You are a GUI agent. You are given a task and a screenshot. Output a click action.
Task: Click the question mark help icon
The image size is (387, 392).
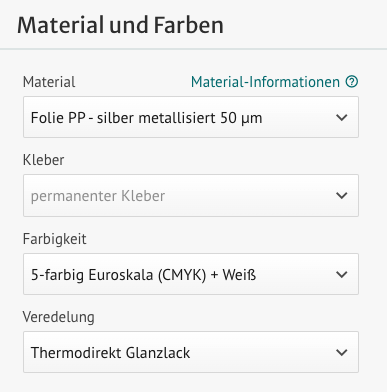(x=352, y=81)
